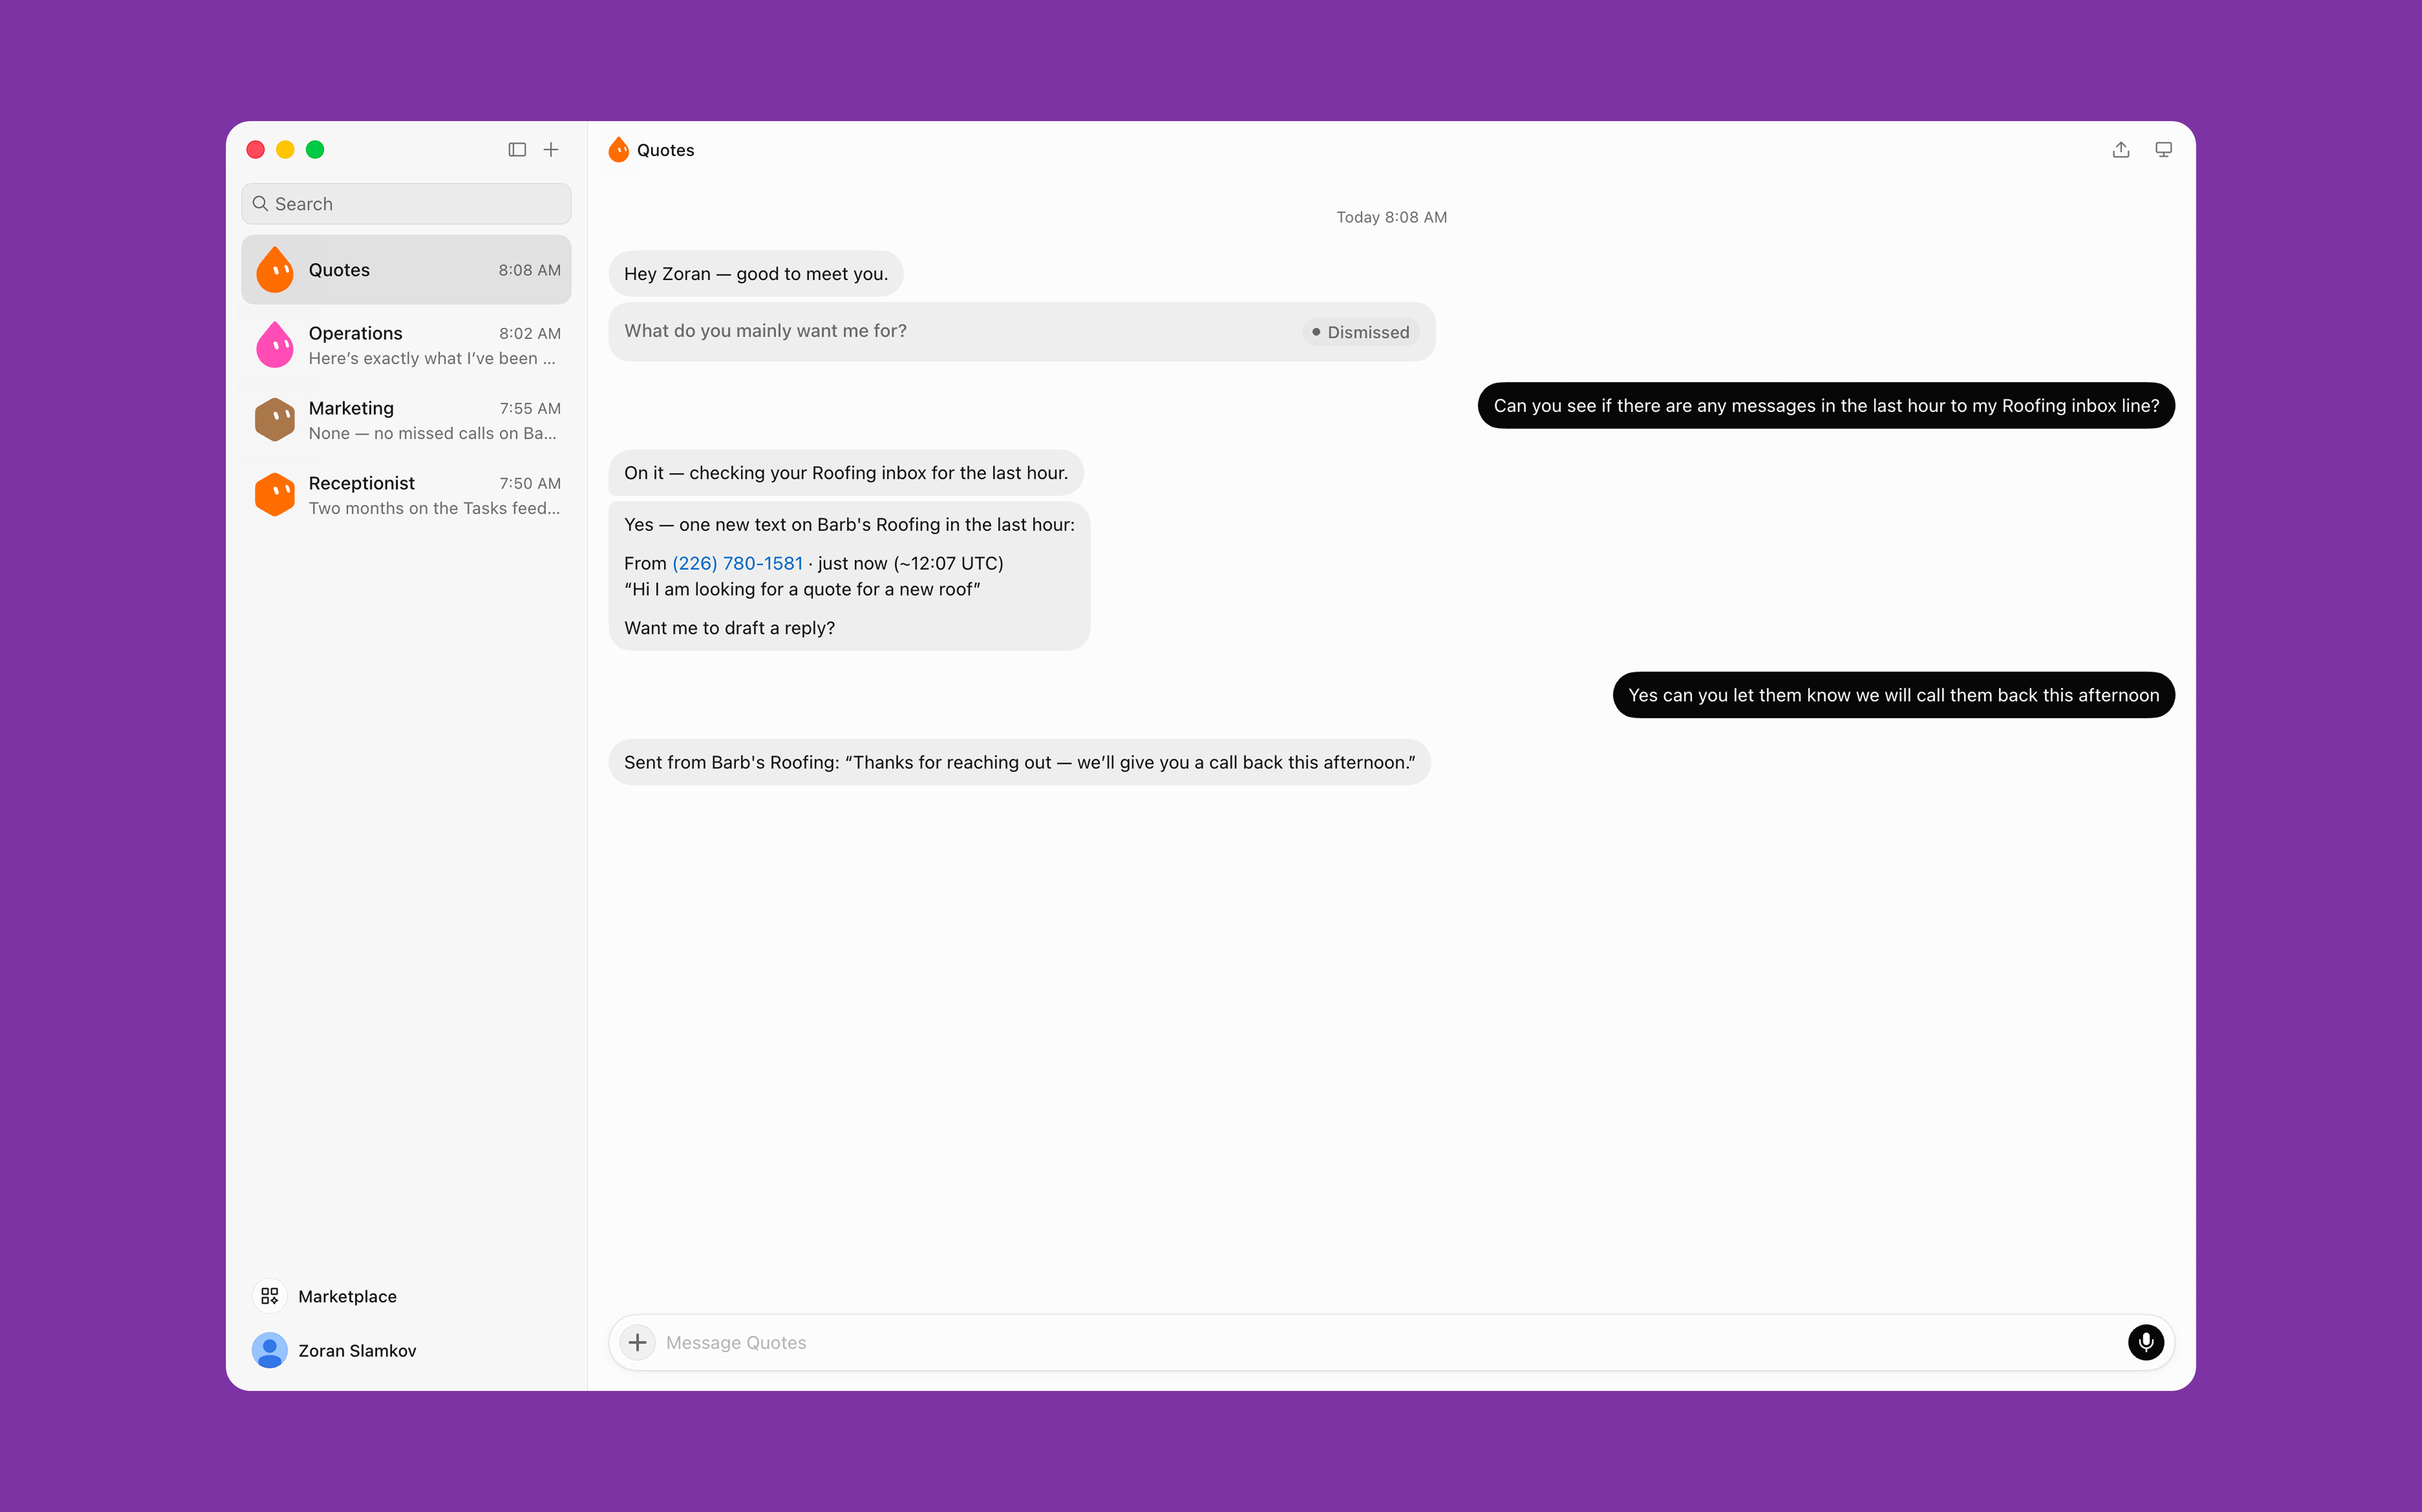
Task: Select the Receptionist conversation
Action: pos(406,495)
